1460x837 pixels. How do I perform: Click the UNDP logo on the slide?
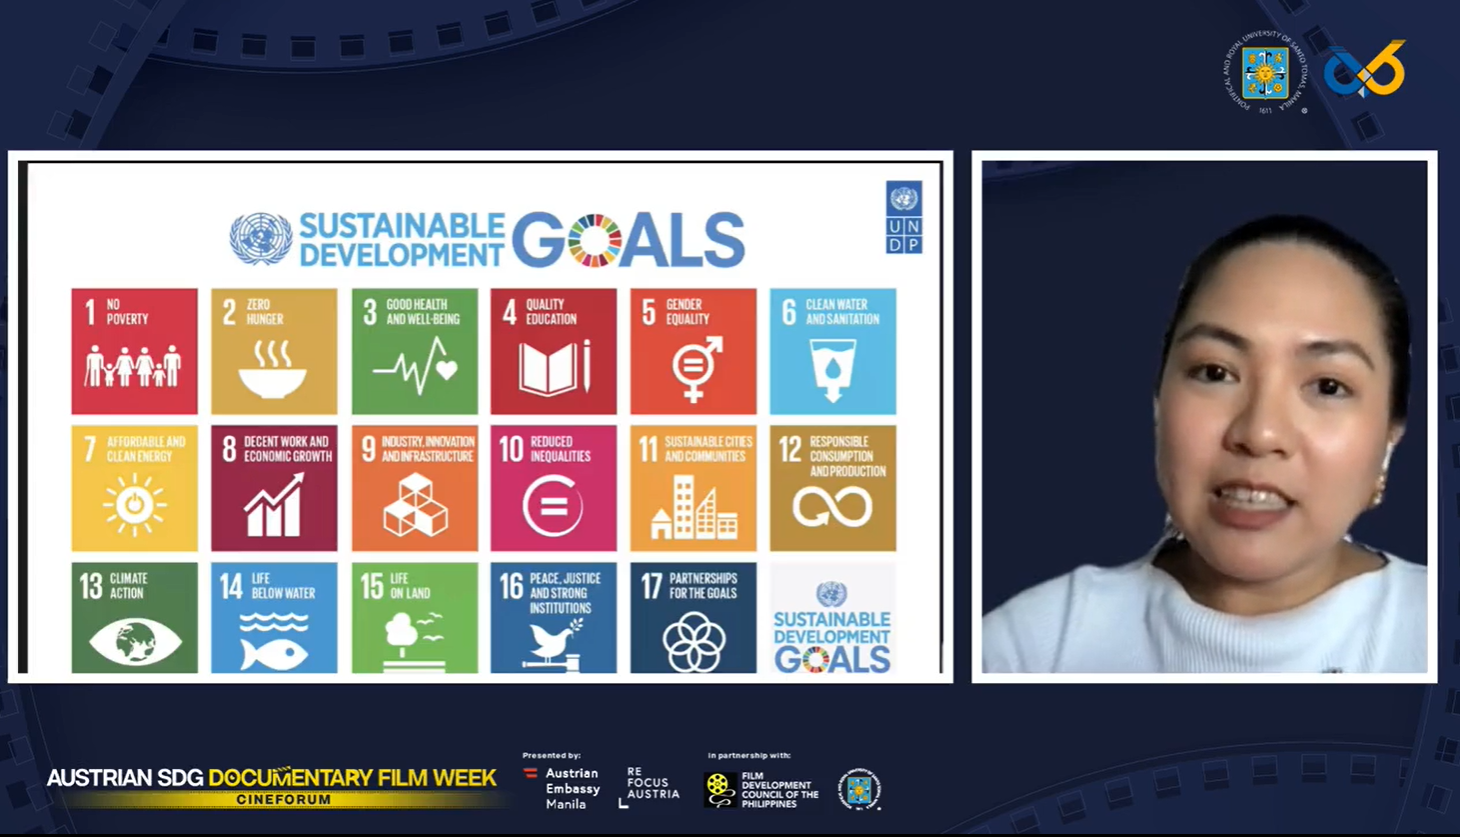coord(904,217)
